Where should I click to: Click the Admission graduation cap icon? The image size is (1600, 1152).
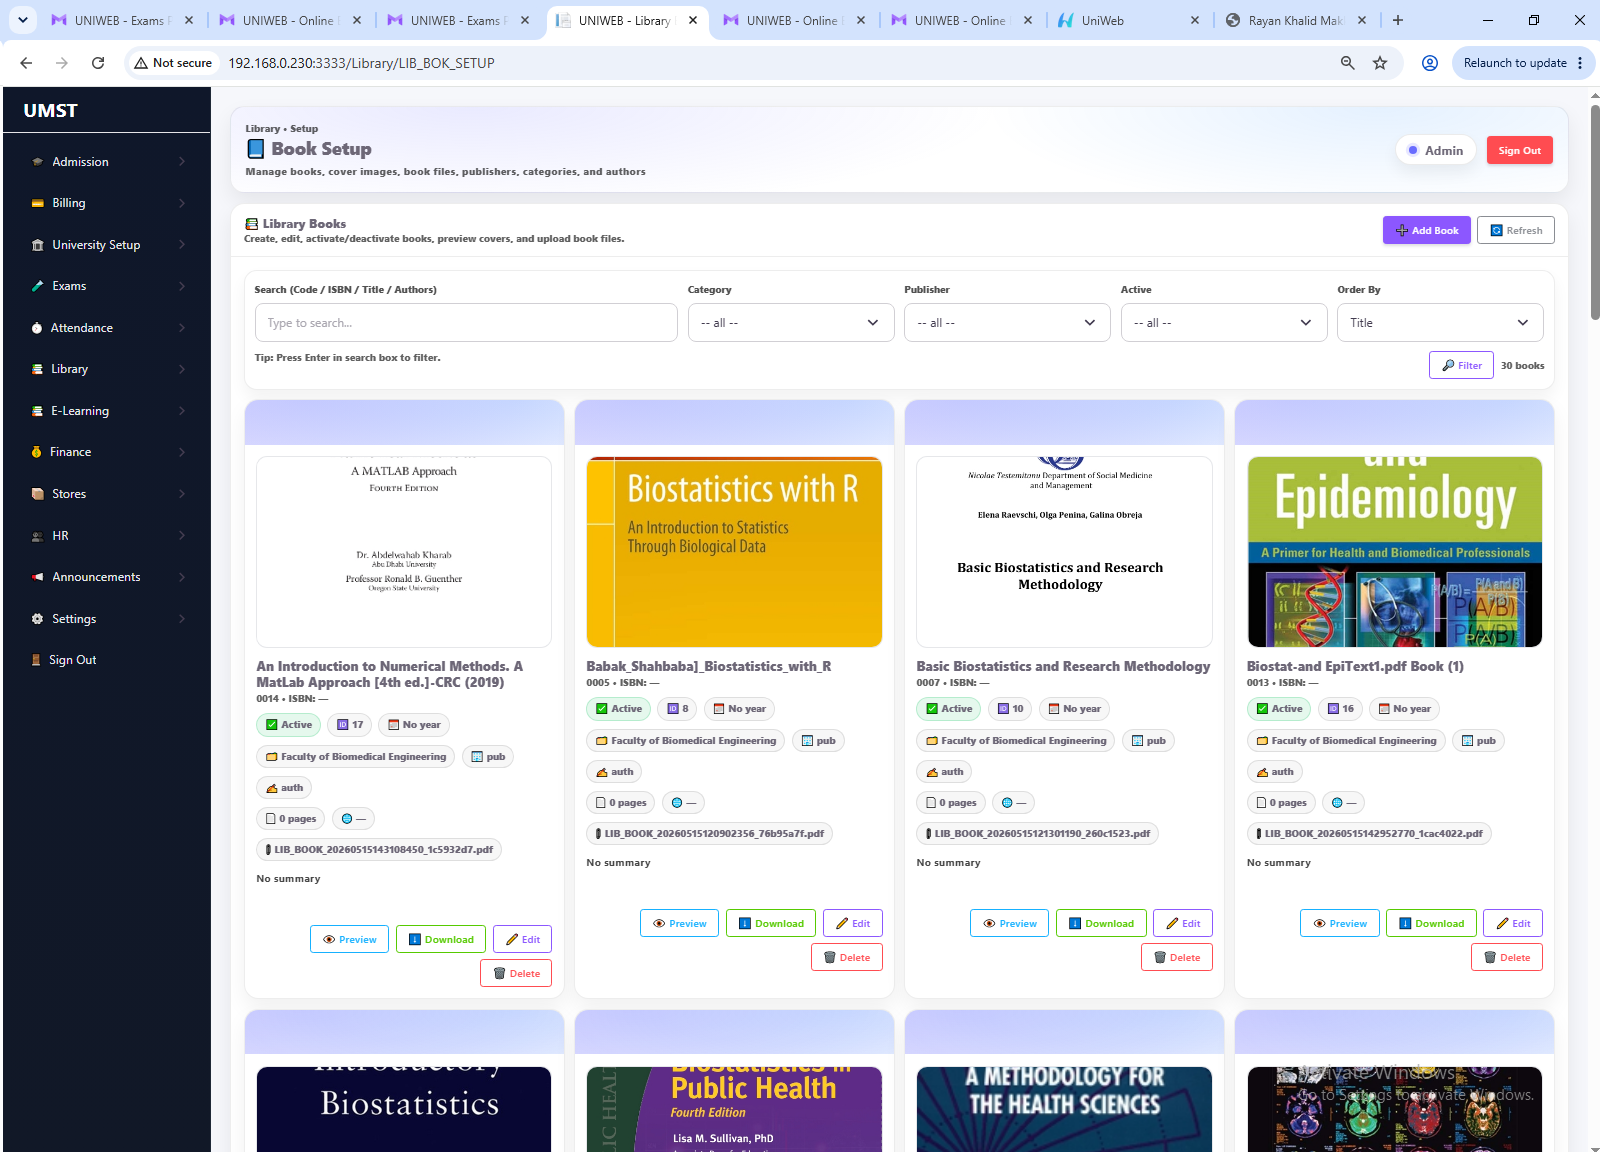pos(38,162)
